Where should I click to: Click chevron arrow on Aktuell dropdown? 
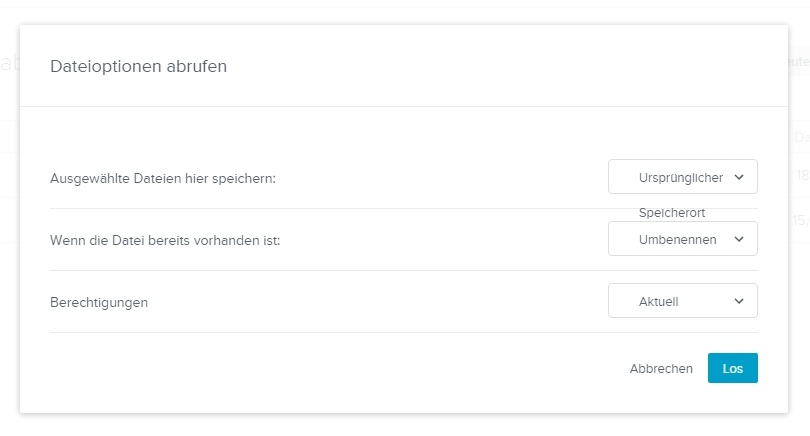click(x=739, y=301)
